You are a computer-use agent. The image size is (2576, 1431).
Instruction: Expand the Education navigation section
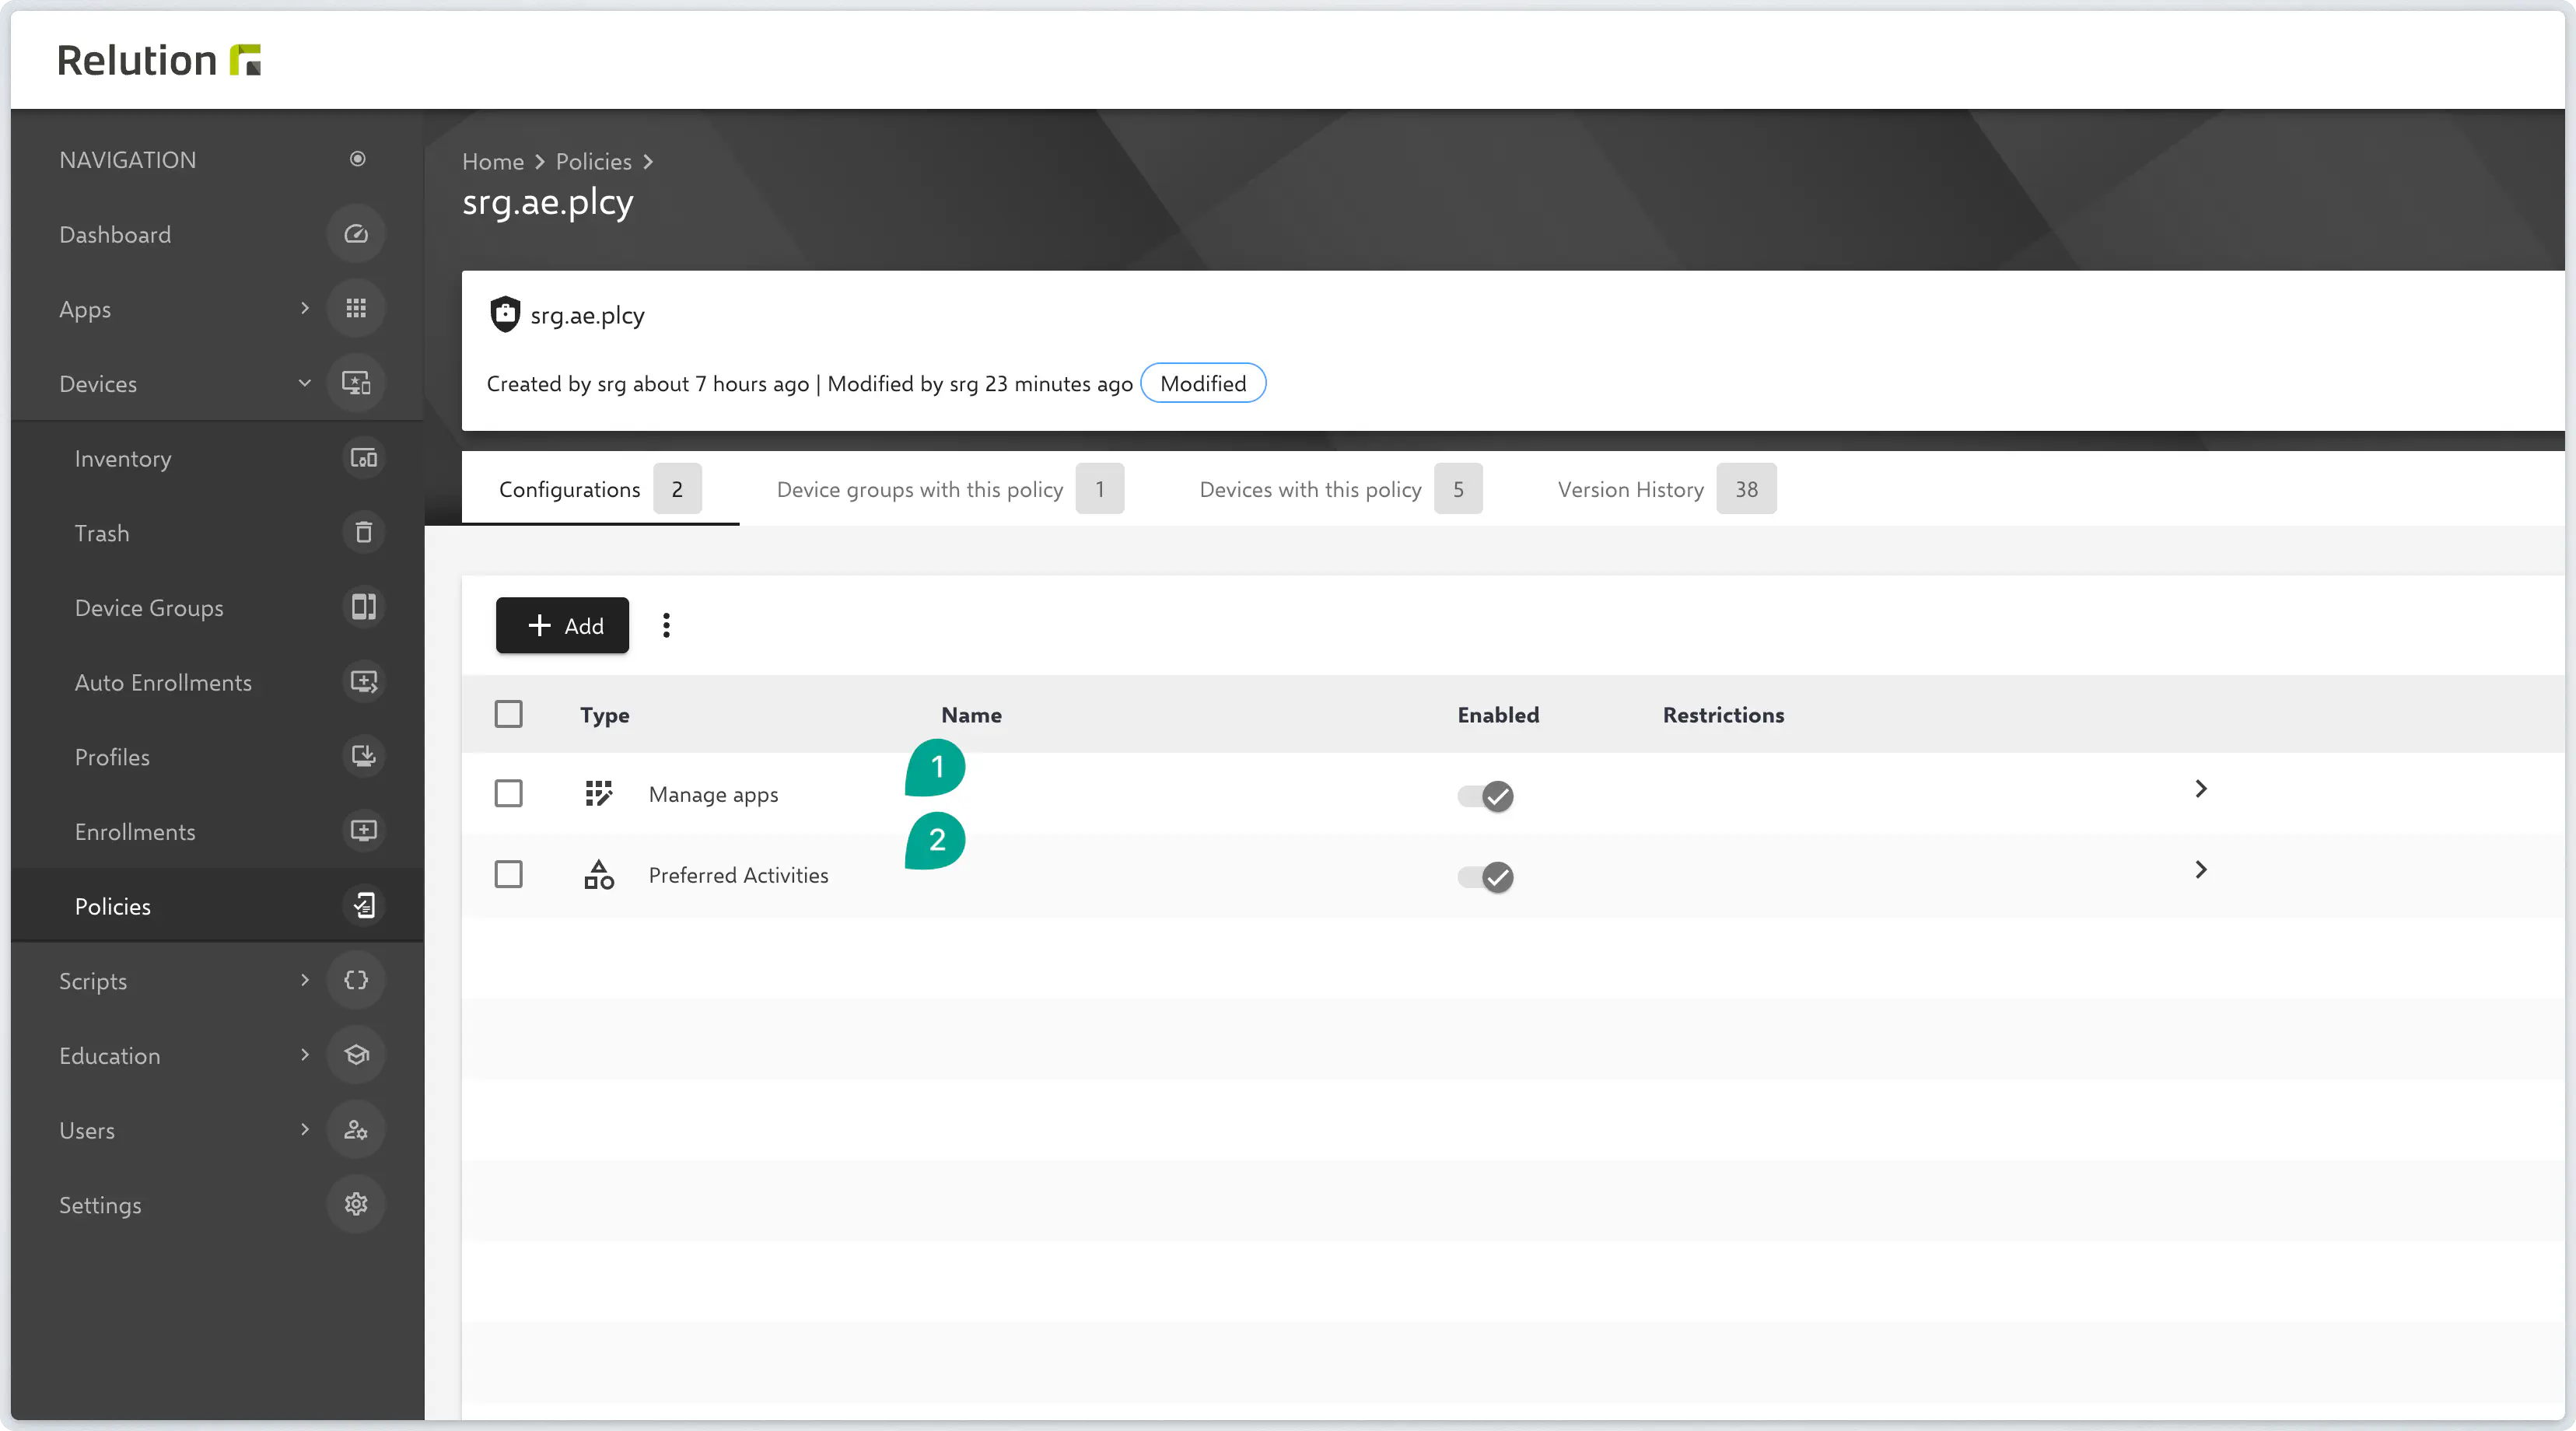305,1055
